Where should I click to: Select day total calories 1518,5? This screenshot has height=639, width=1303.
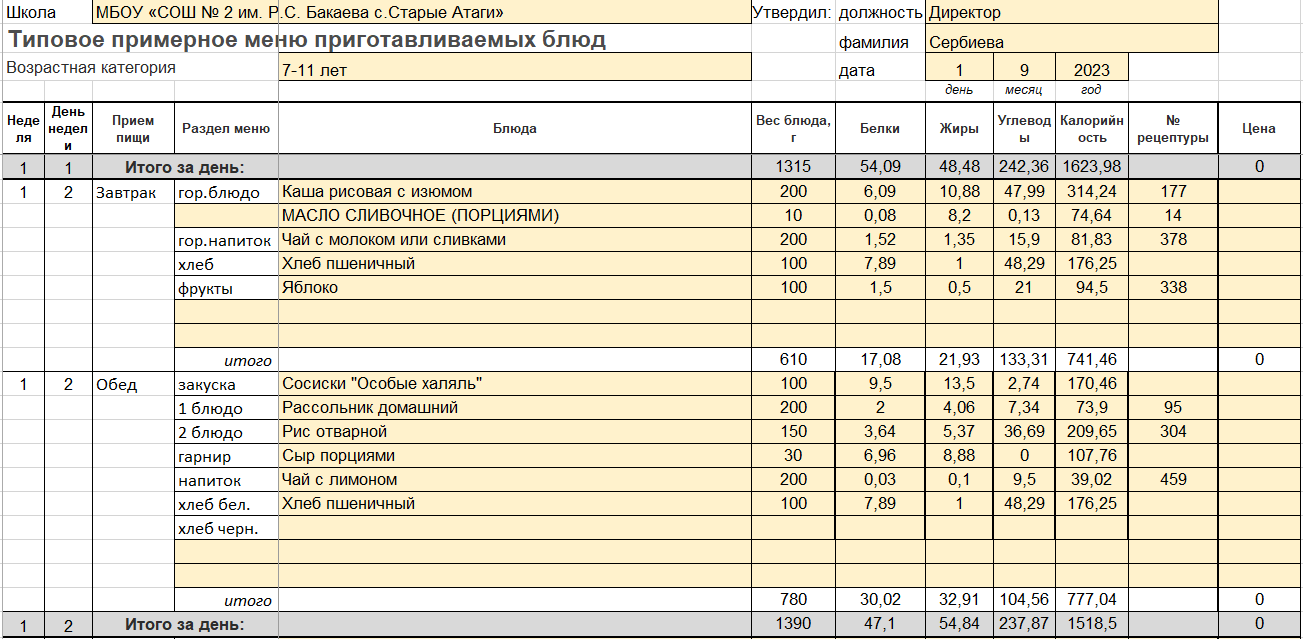coord(1091,625)
